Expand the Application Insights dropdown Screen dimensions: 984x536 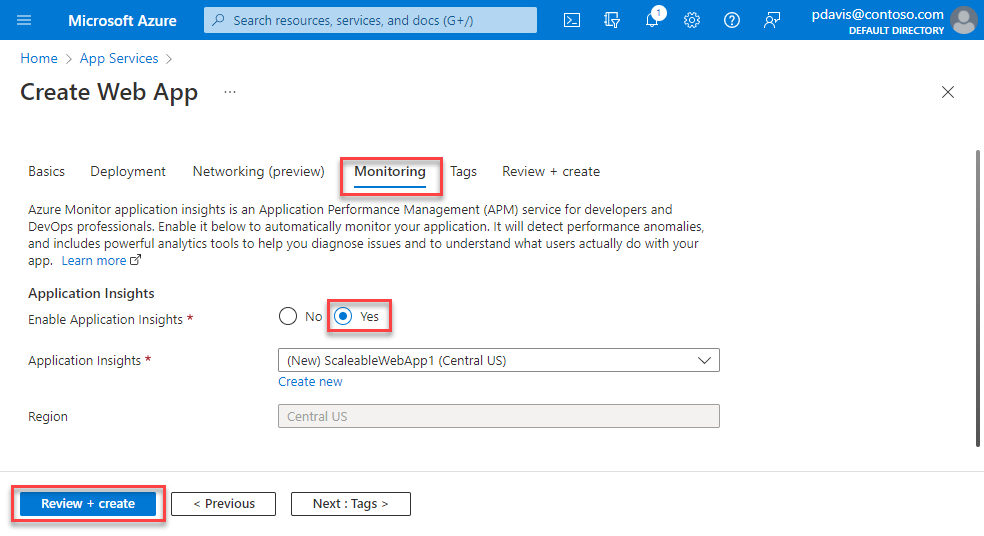click(x=498, y=360)
